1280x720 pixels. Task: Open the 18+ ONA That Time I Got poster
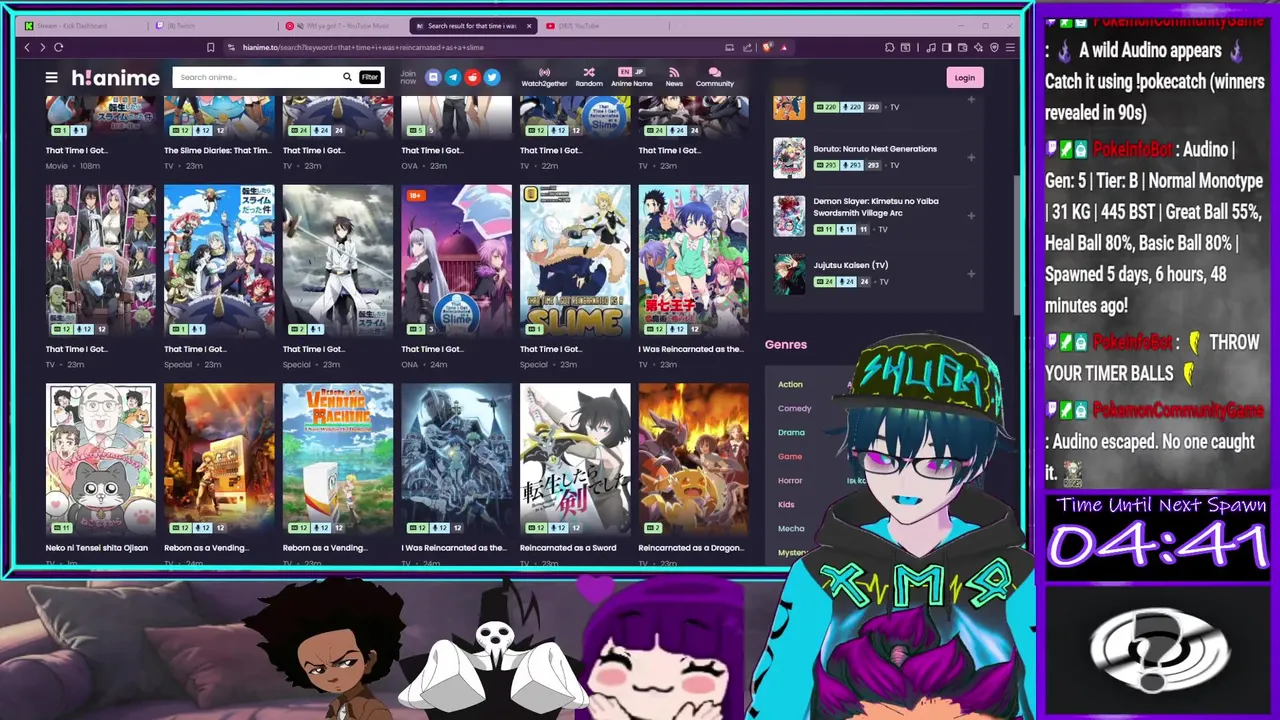[456, 260]
